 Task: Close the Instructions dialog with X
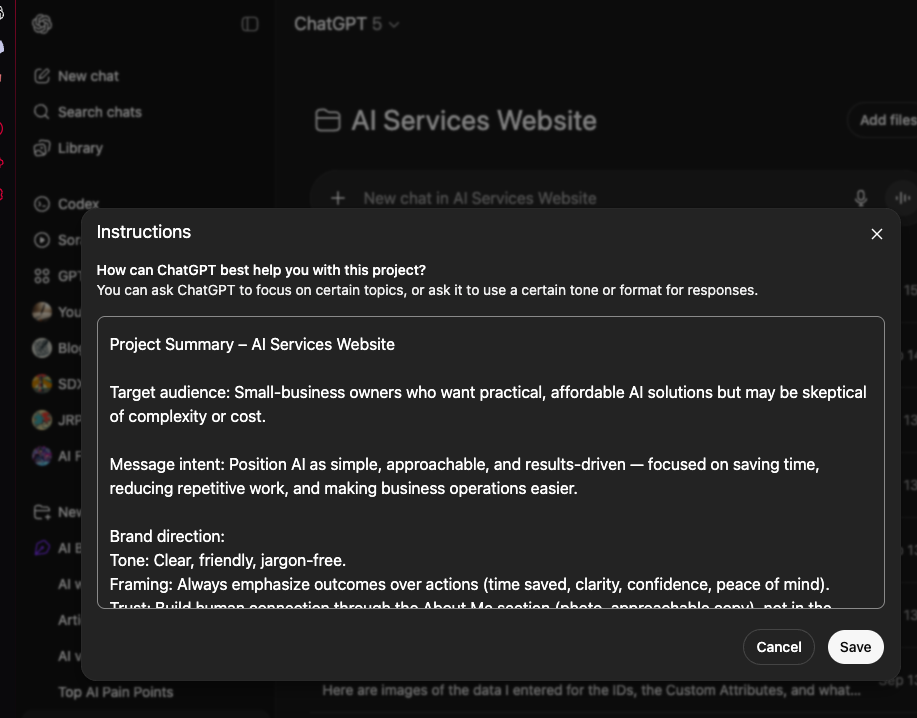pyautogui.click(x=877, y=234)
